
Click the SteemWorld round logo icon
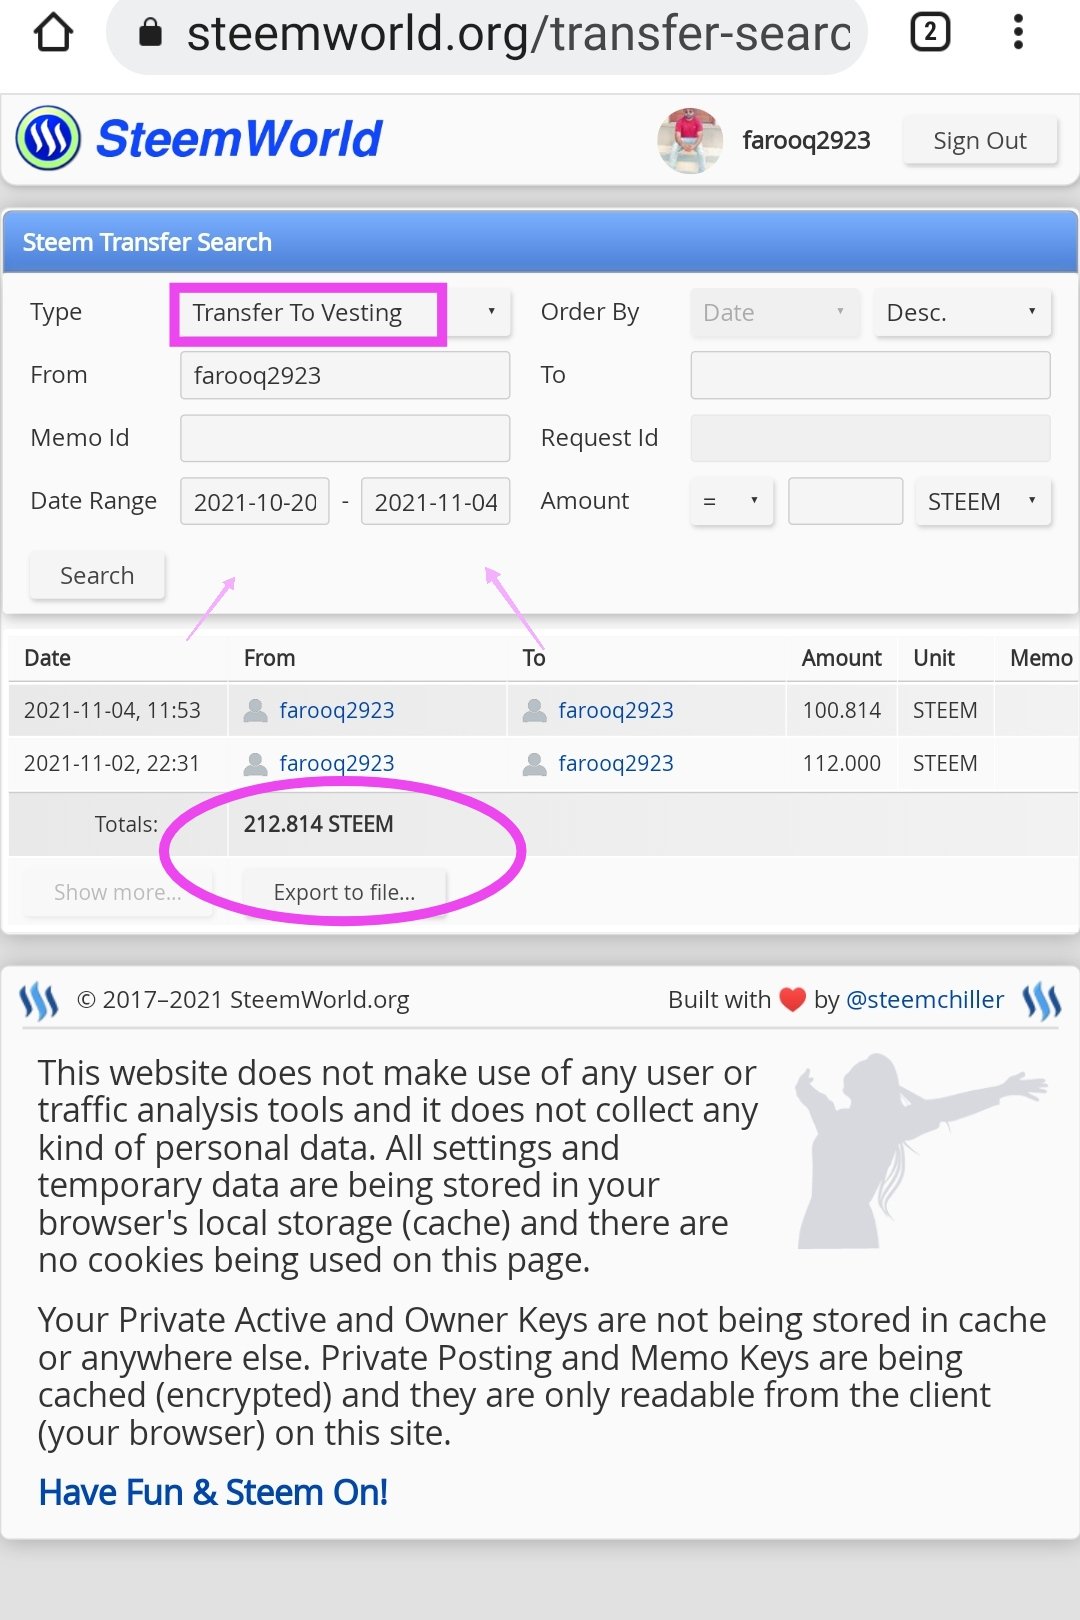(x=48, y=138)
